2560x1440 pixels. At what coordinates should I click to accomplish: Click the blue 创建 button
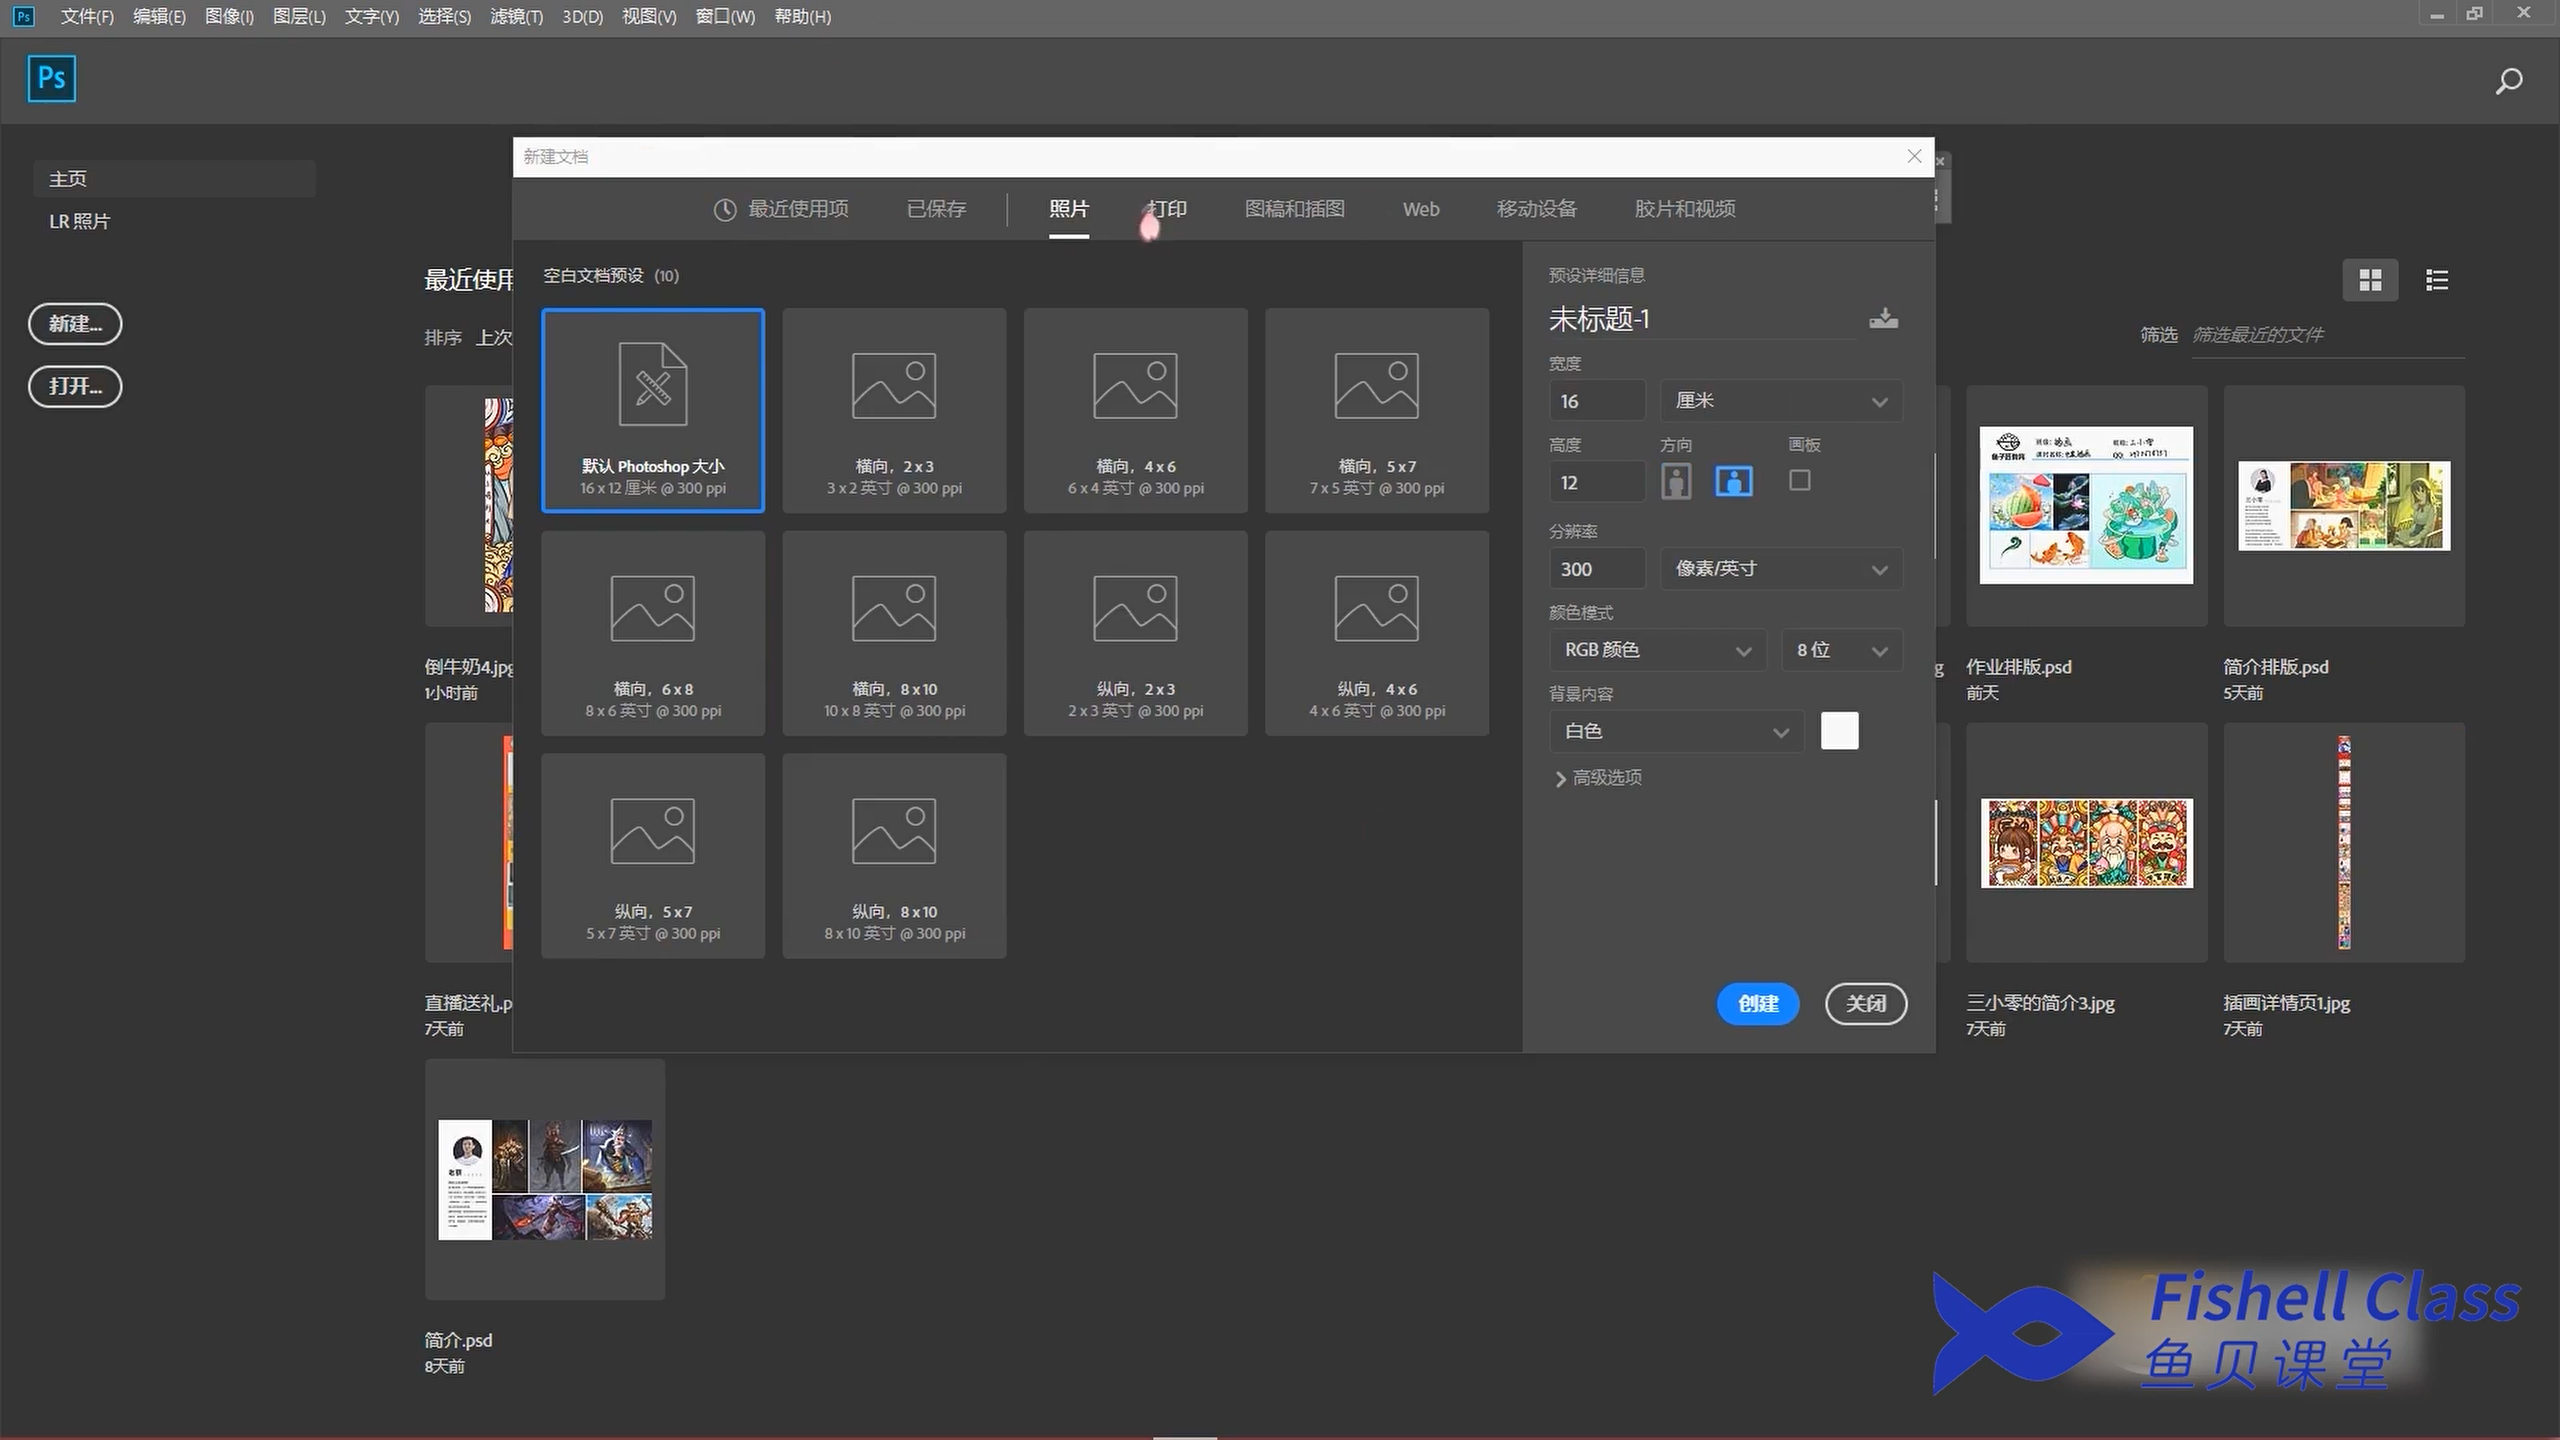click(1757, 1004)
